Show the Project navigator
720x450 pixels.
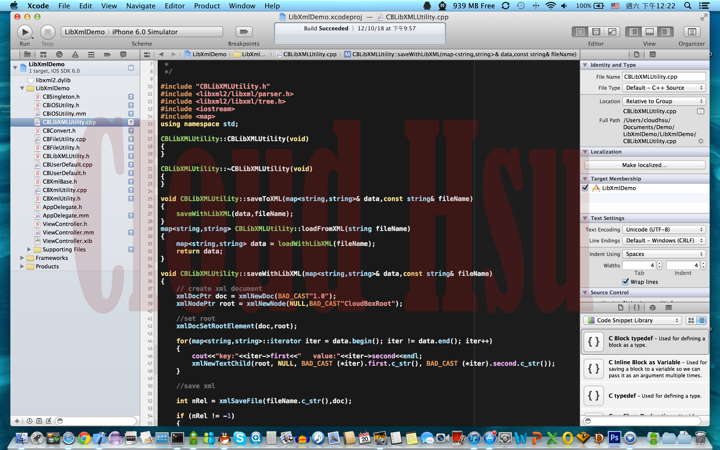click(x=27, y=54)
